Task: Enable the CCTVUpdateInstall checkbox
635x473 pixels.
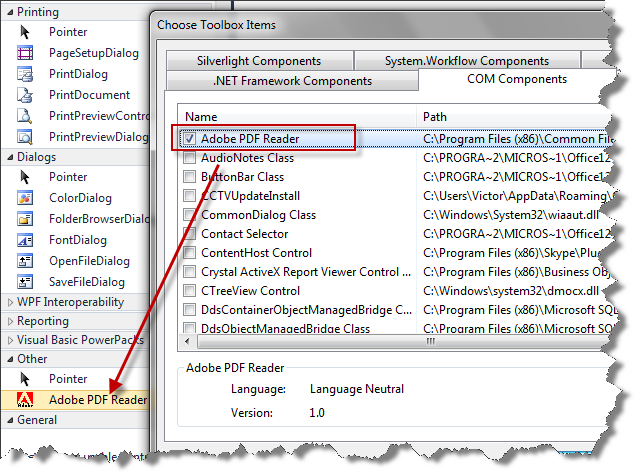Action: 189,196
